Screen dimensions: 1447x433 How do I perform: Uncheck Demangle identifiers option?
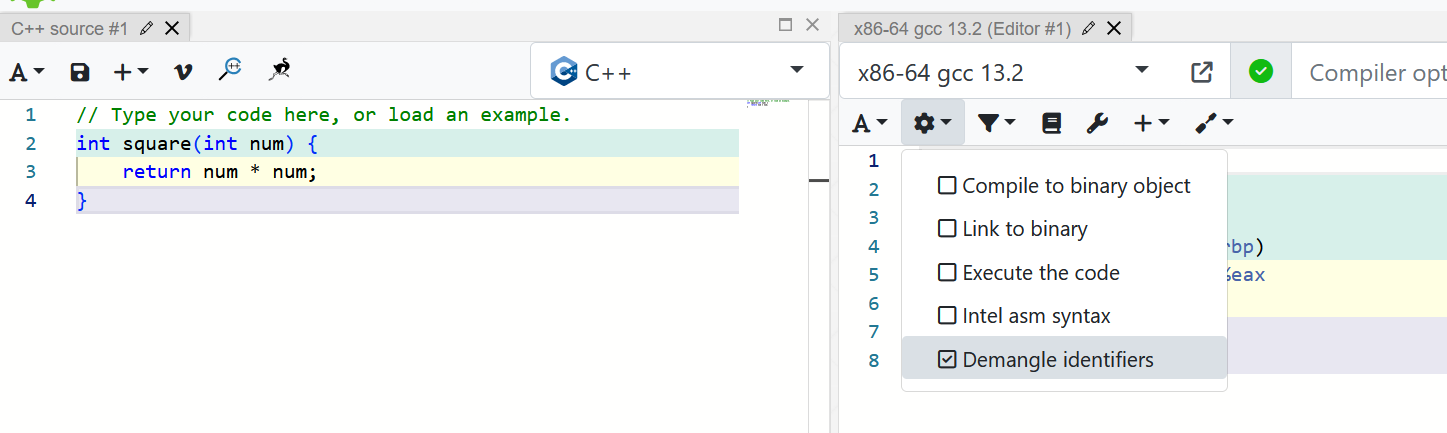[x=947, y=360]
